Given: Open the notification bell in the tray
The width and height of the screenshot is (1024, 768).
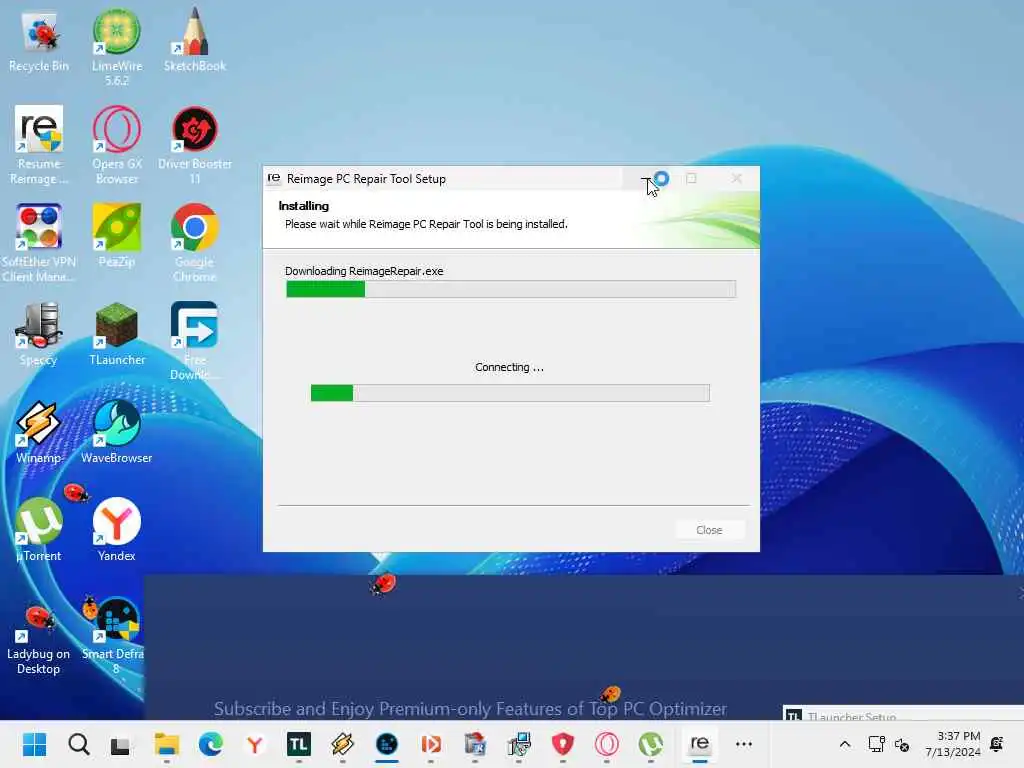Looking at the screenshot, I should click(997, 744).
